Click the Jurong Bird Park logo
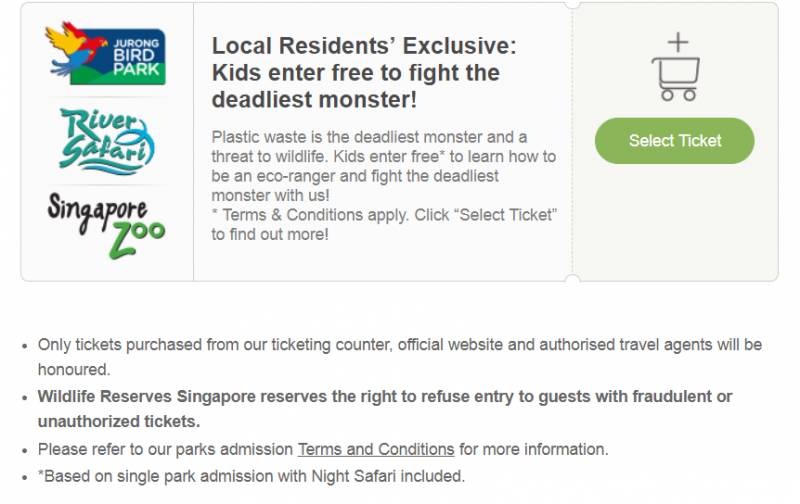800x504 pixels. click(105, 53)
